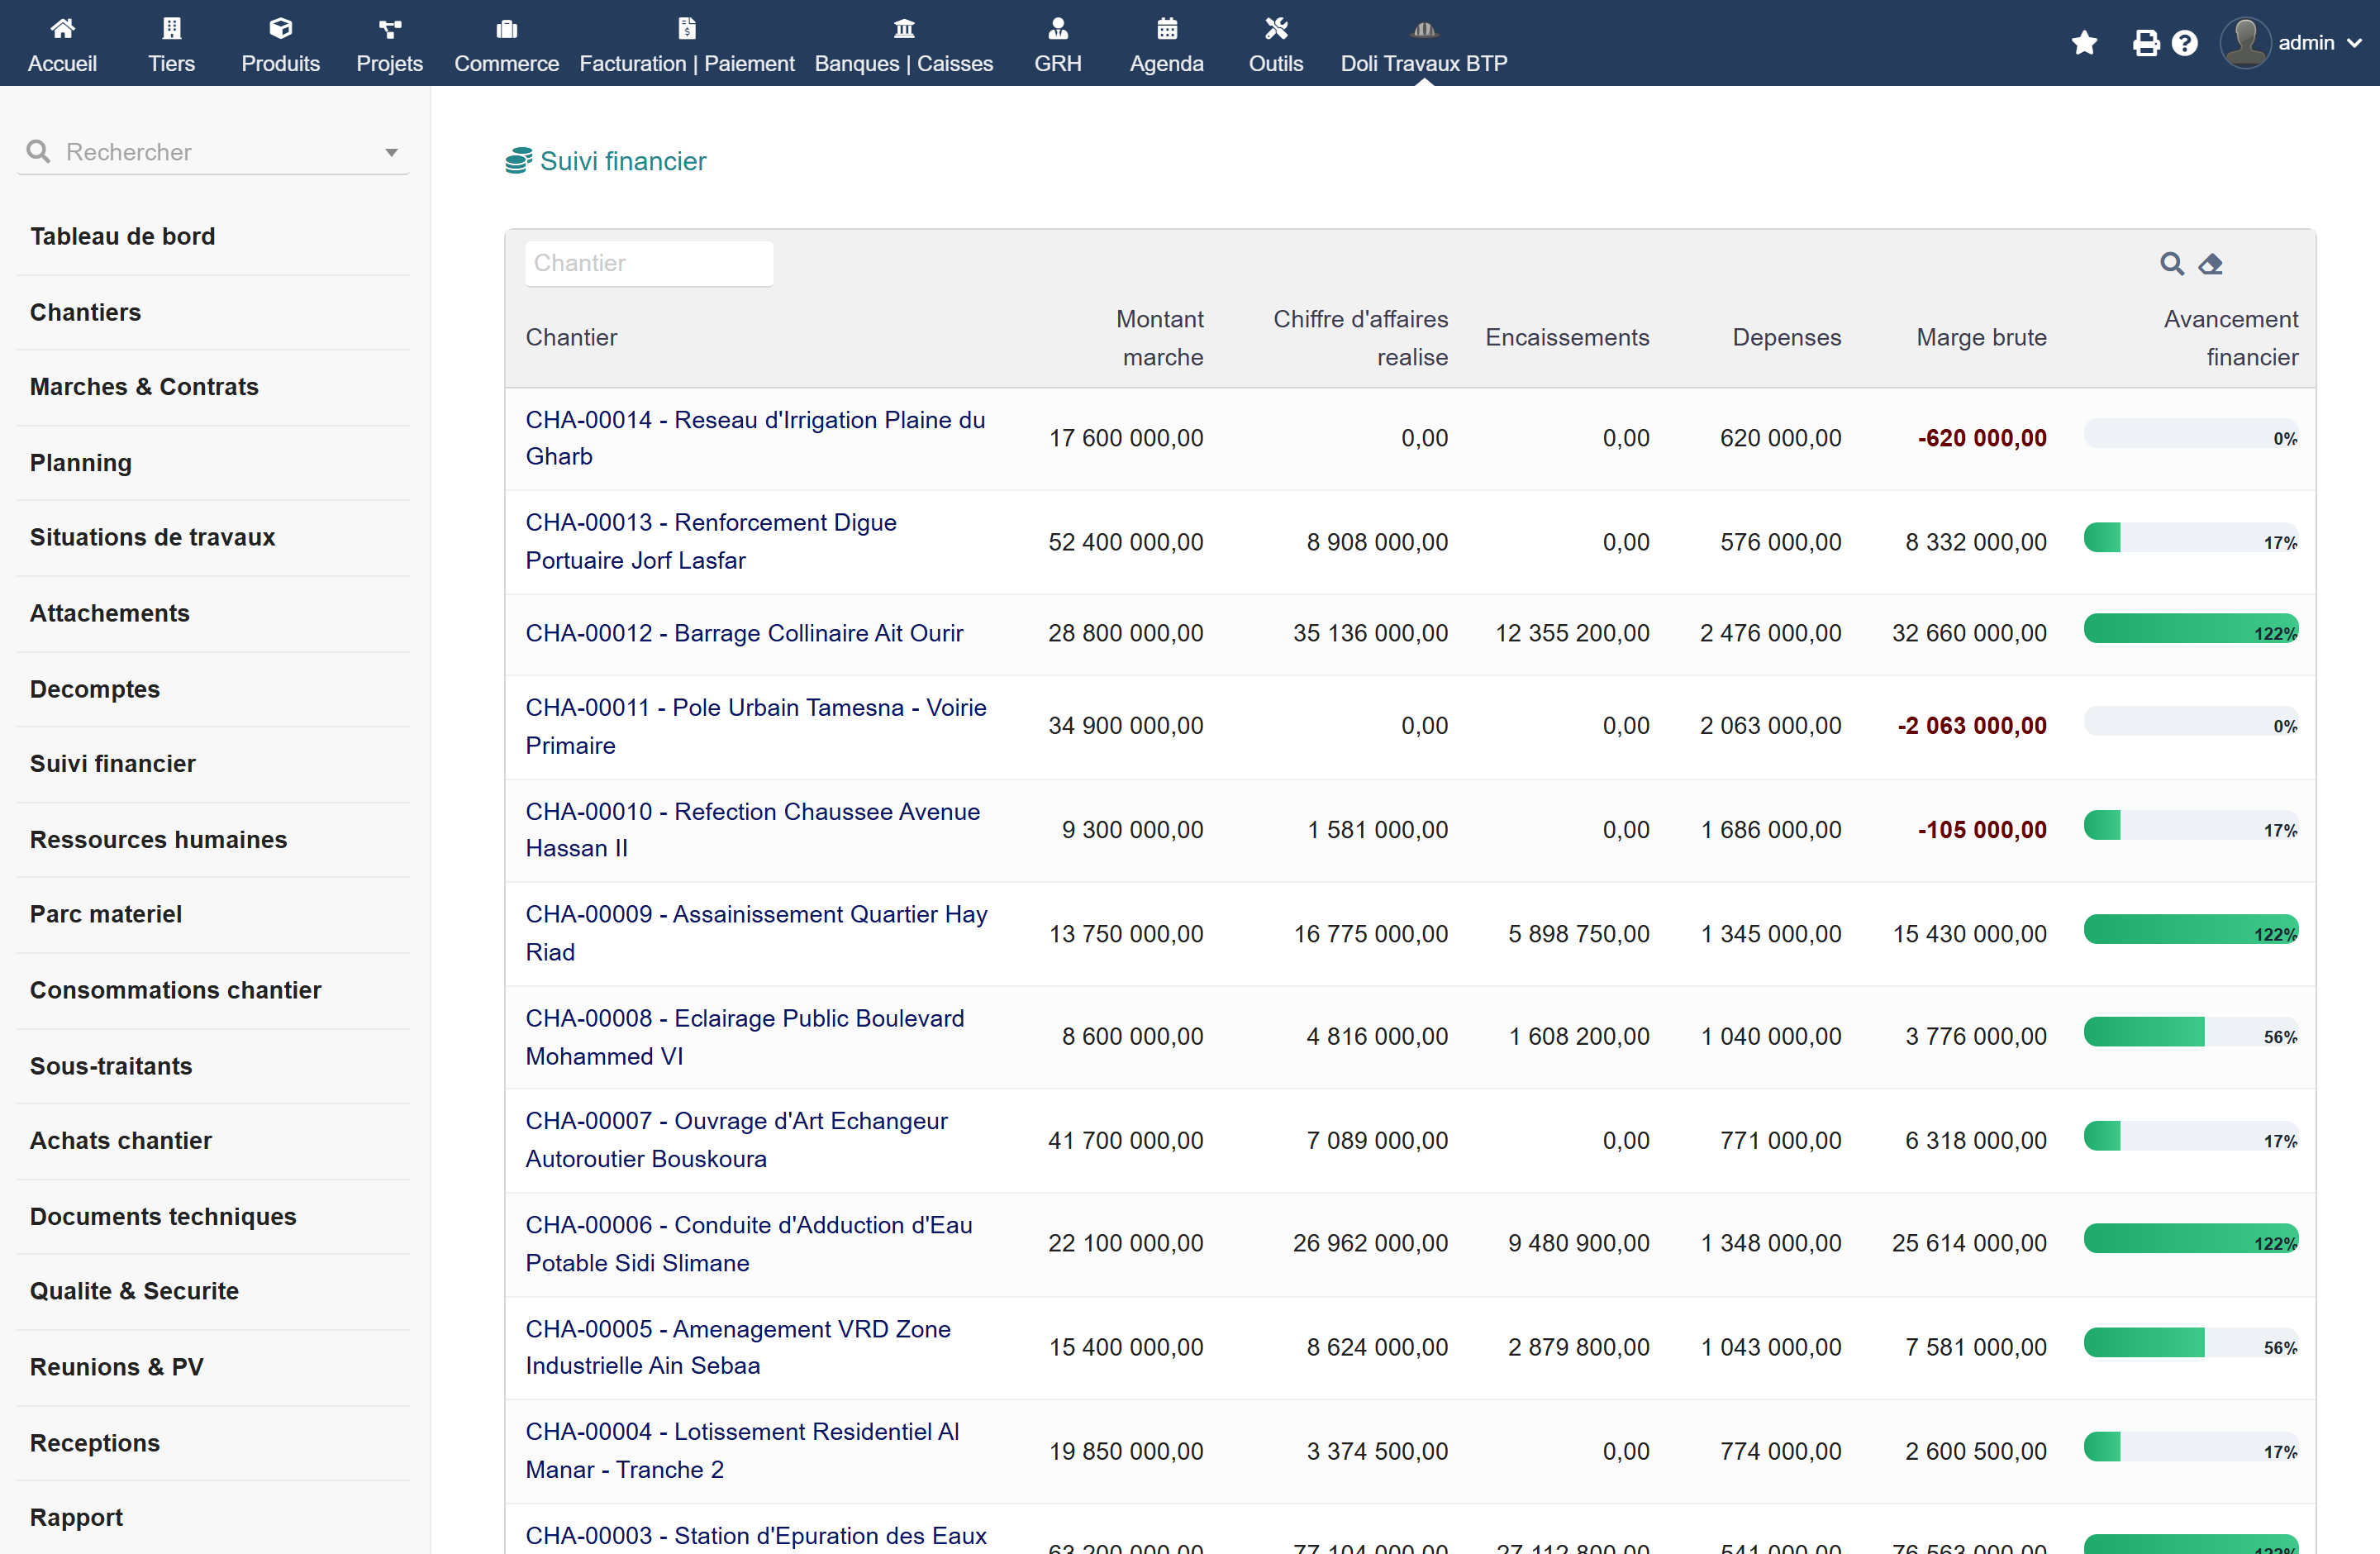This screenshot has width=2380, height=1554.
Task: Click the Chantier filter input field
Action: [x=649, y=263]
